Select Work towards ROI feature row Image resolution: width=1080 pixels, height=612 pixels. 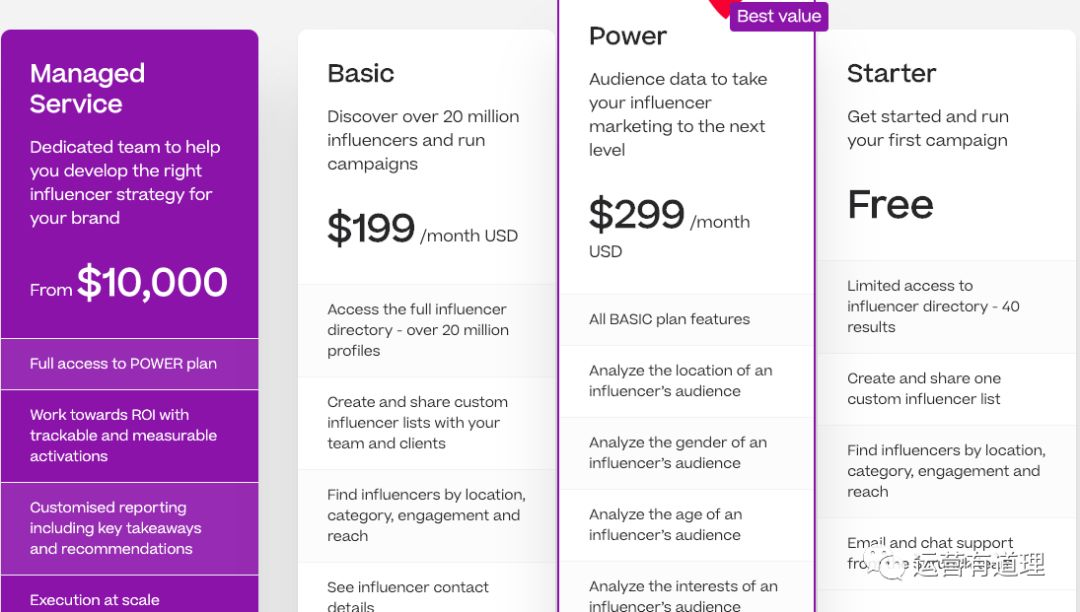click(129, 436)
